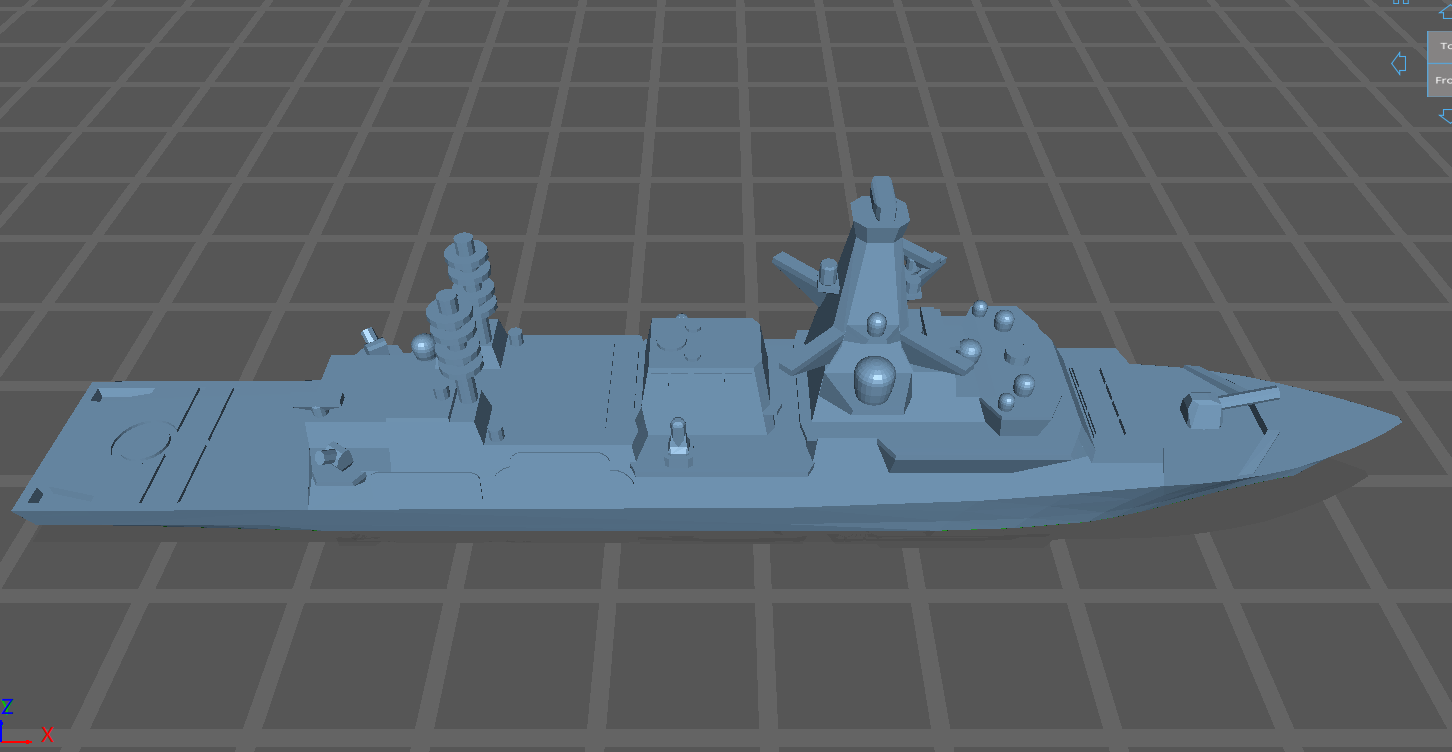Click the spherical radar dome on the tower
This screenshot has width=1452, height=752.
coord(876,380)
